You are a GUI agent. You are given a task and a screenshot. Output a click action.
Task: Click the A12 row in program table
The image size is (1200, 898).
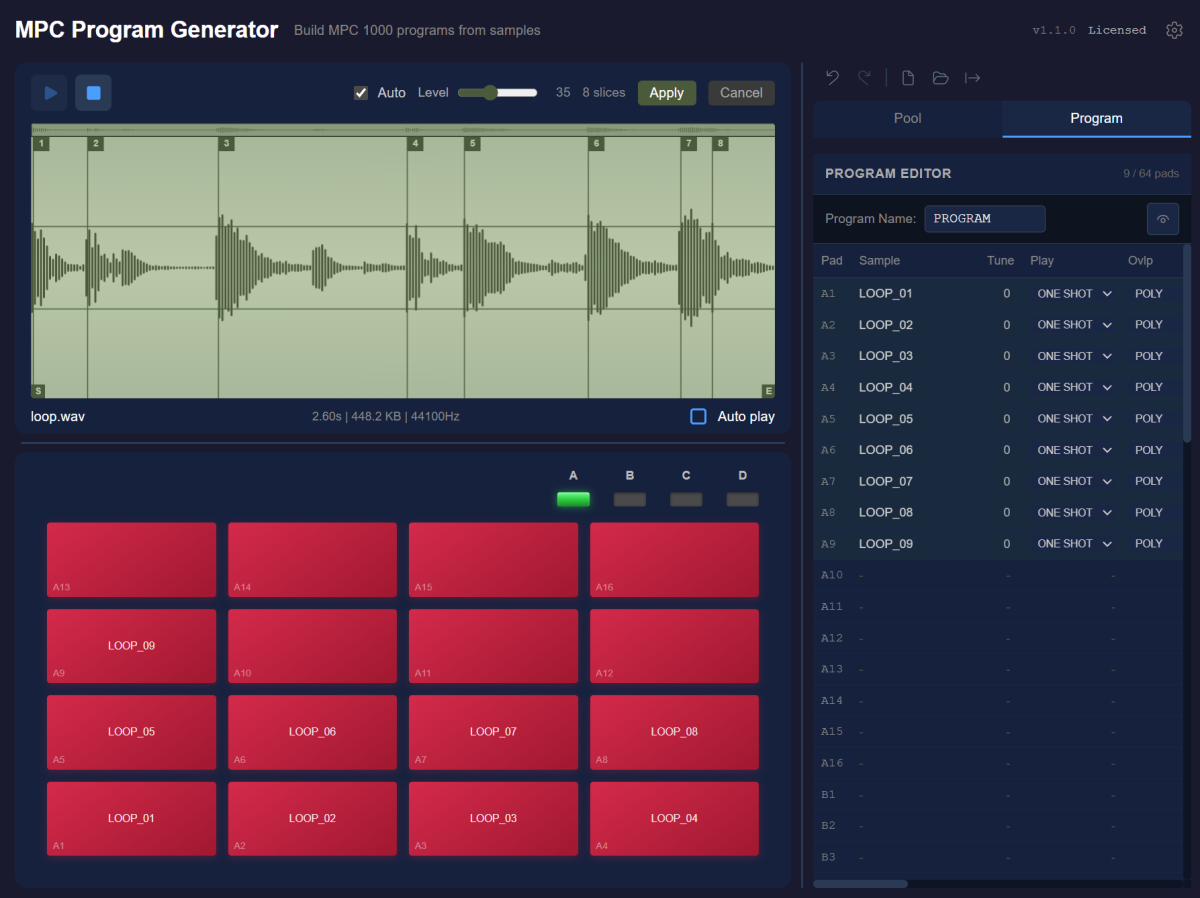[998, 638]
